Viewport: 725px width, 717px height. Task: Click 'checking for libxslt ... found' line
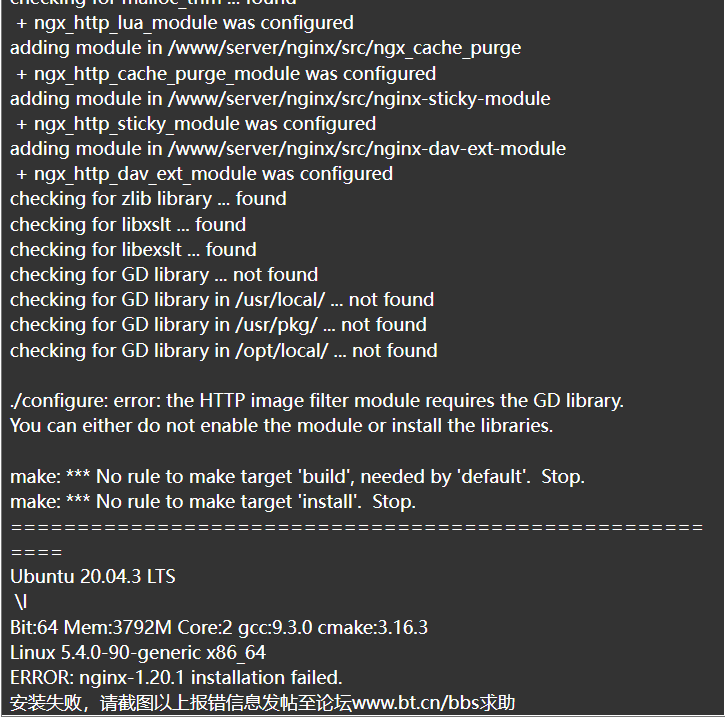(128, 225)
